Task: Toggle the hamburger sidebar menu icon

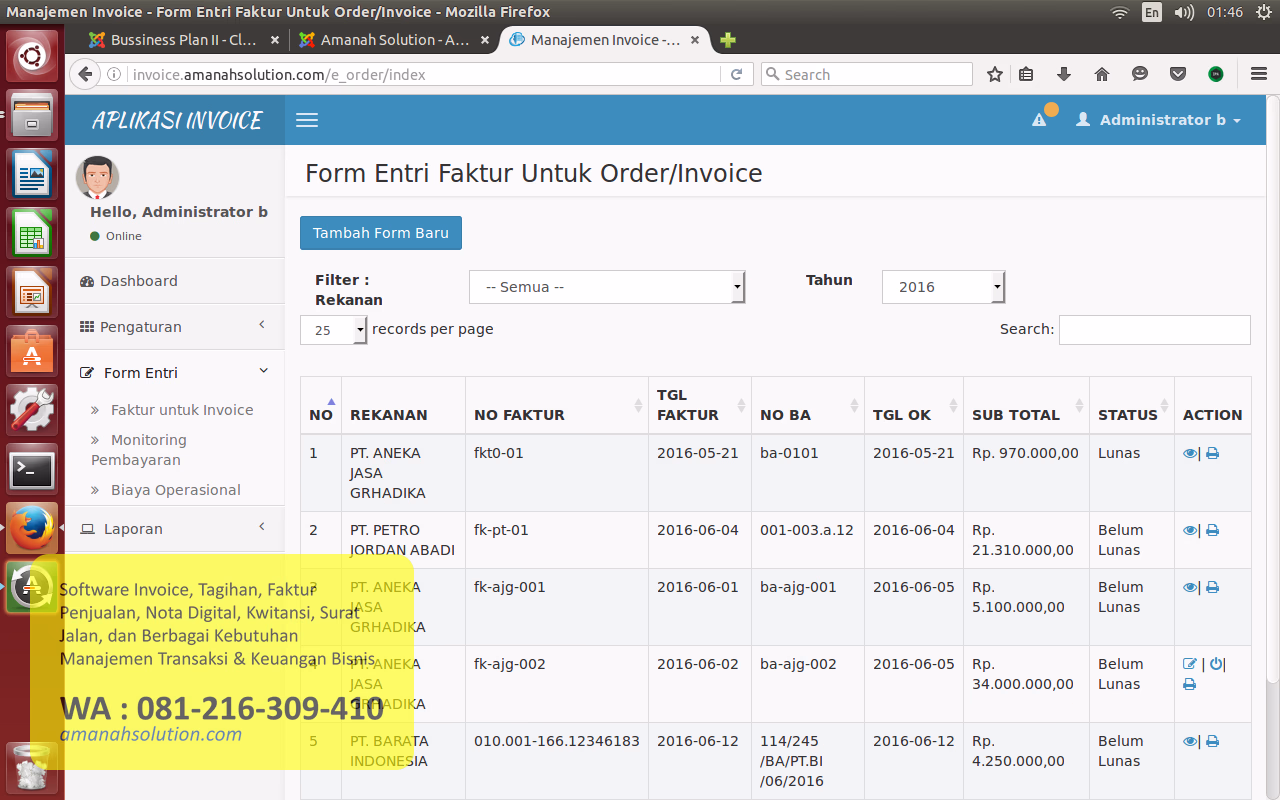Action: [307, 120]
